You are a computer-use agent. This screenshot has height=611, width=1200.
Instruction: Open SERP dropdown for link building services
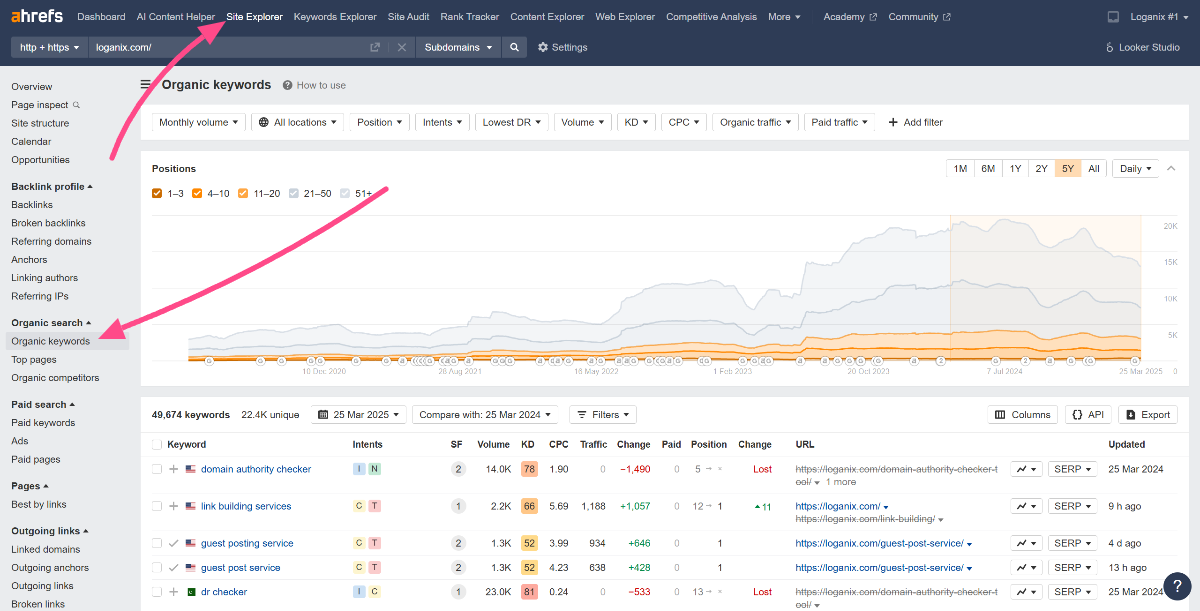pyautogui.click(x=1072, y=506)
